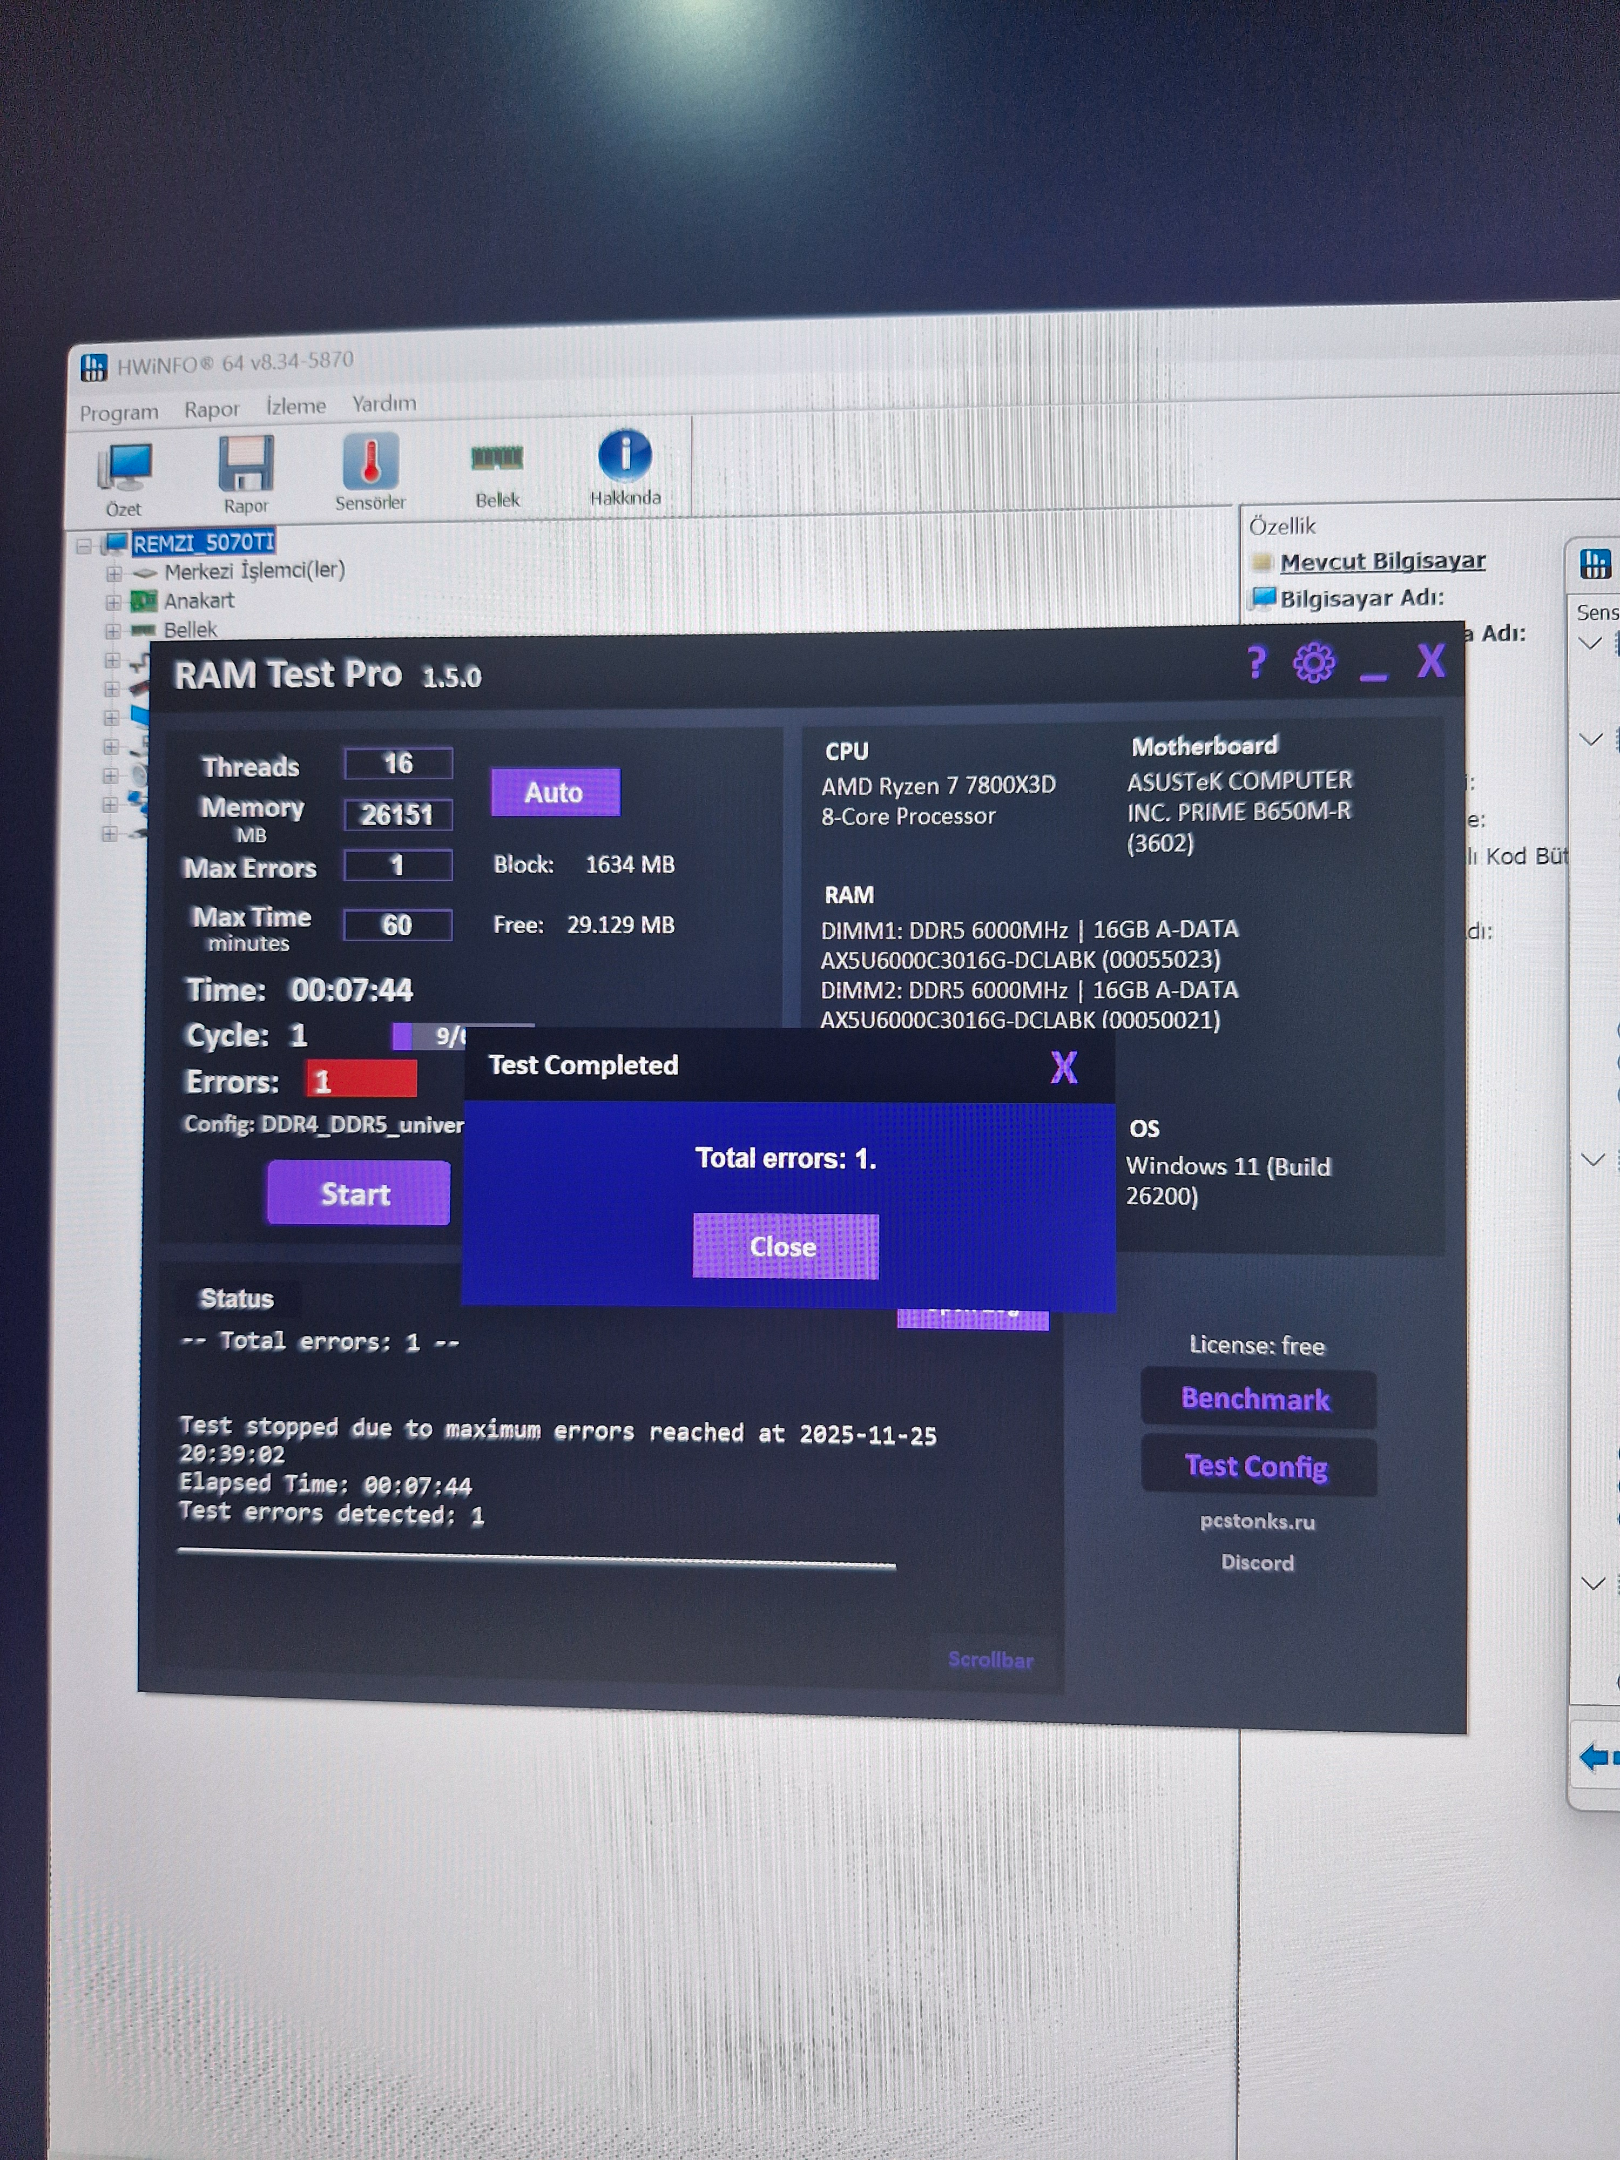Screen dimensions: 1620x2160
Task: Open RAM Test Pro settings gear
Action: 1314,662
